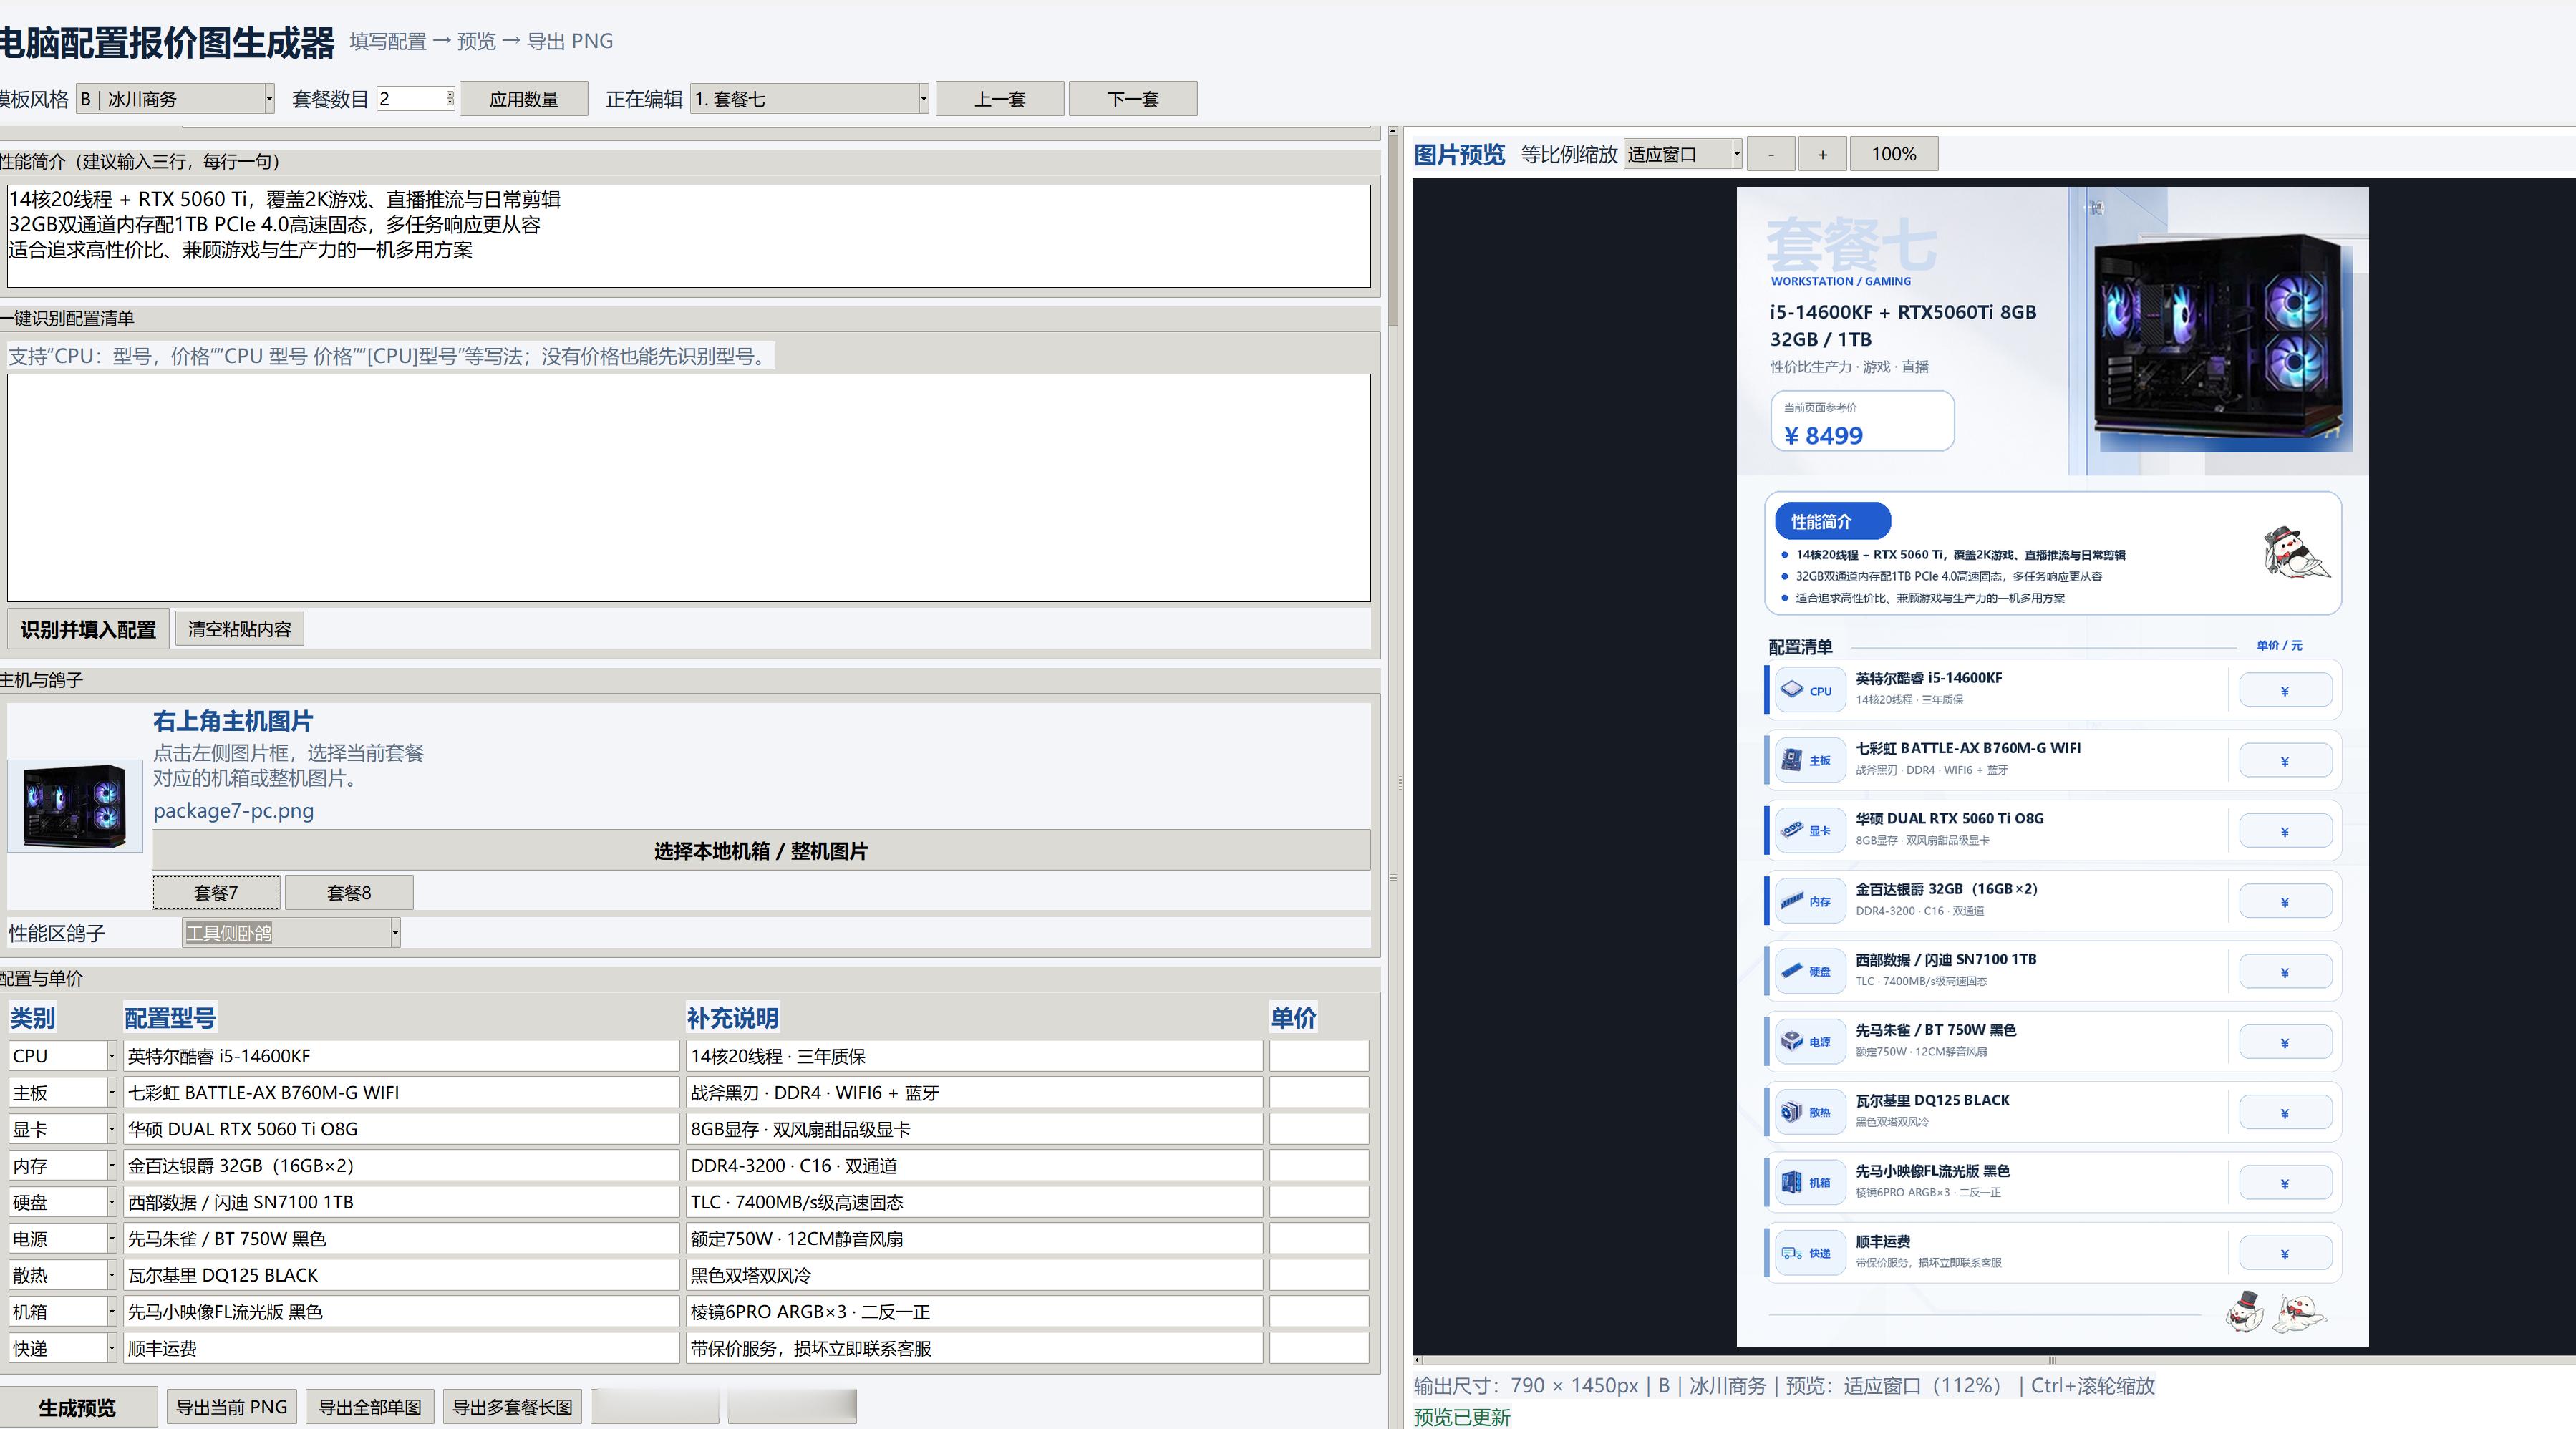The width and height of the screenshot is (2576, 1429).
Task: Click the 生成预览 button
Action: tap(77, 1407)
